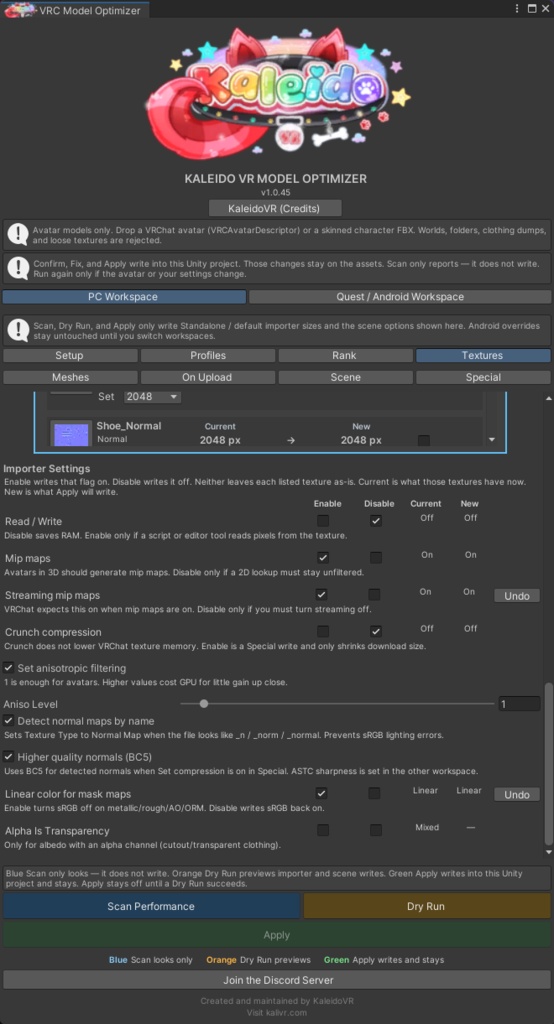Toggle Set anisotropic filtering checkbox
The width and height of the screenshot is (554, 1024).
click(x=8, y=668)
